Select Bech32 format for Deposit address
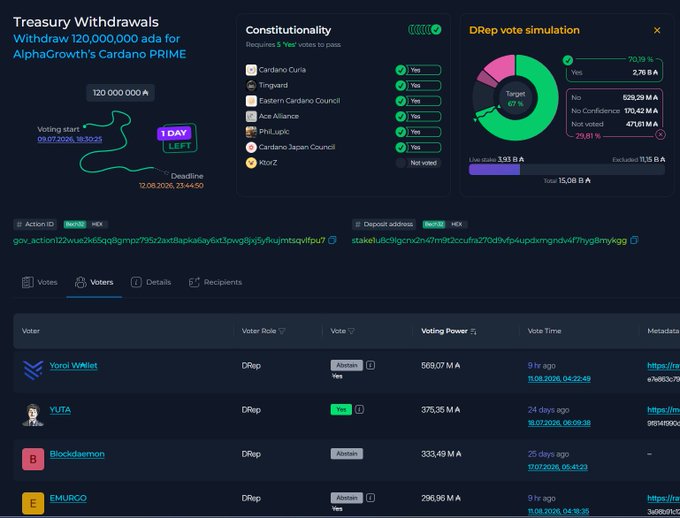The image size is (680, 518). click(x=434, y=224)
